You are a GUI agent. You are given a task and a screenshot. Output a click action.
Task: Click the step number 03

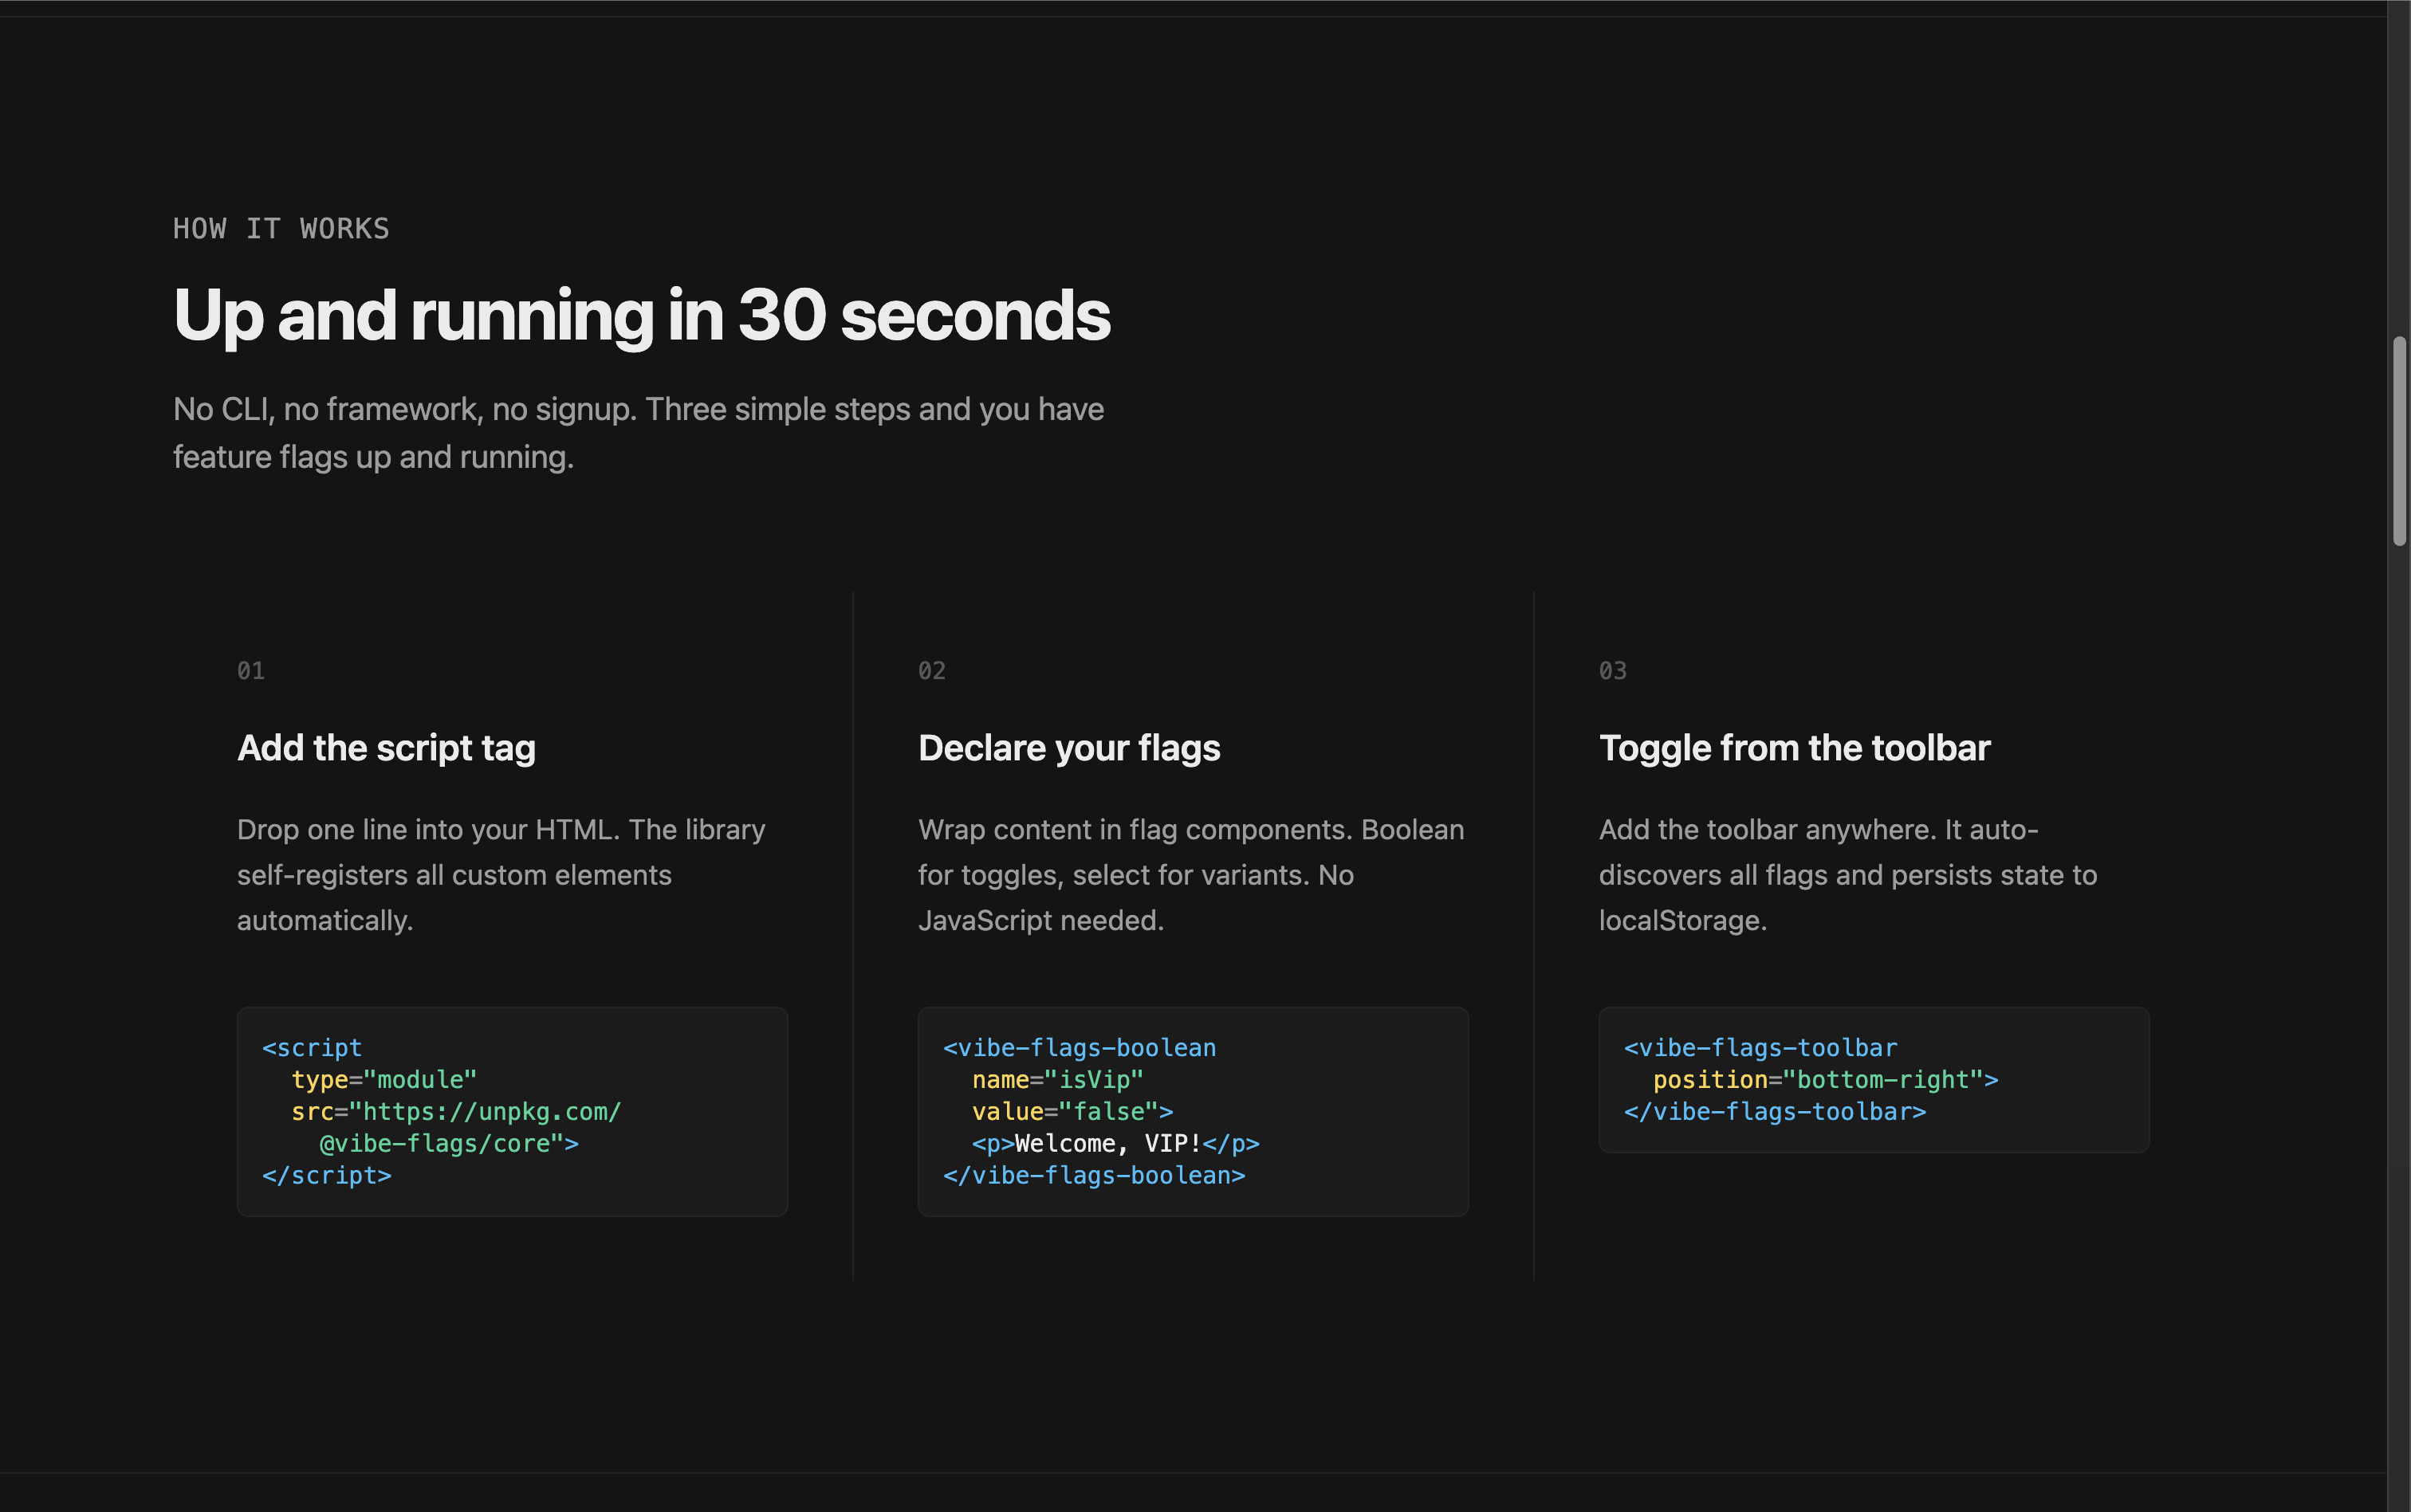click(x=1612, y=670)
